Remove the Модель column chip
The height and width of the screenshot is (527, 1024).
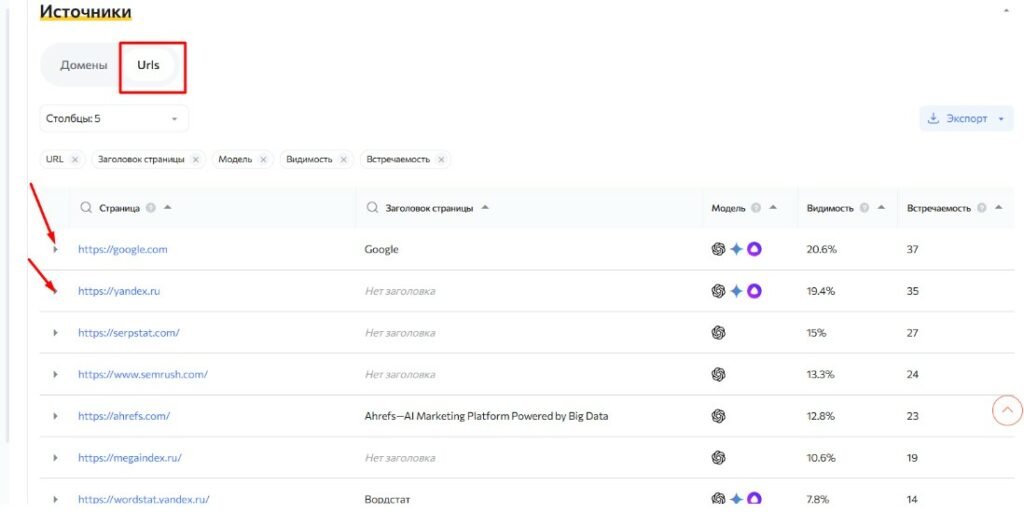pyautogui.click(x=263, y=159)
